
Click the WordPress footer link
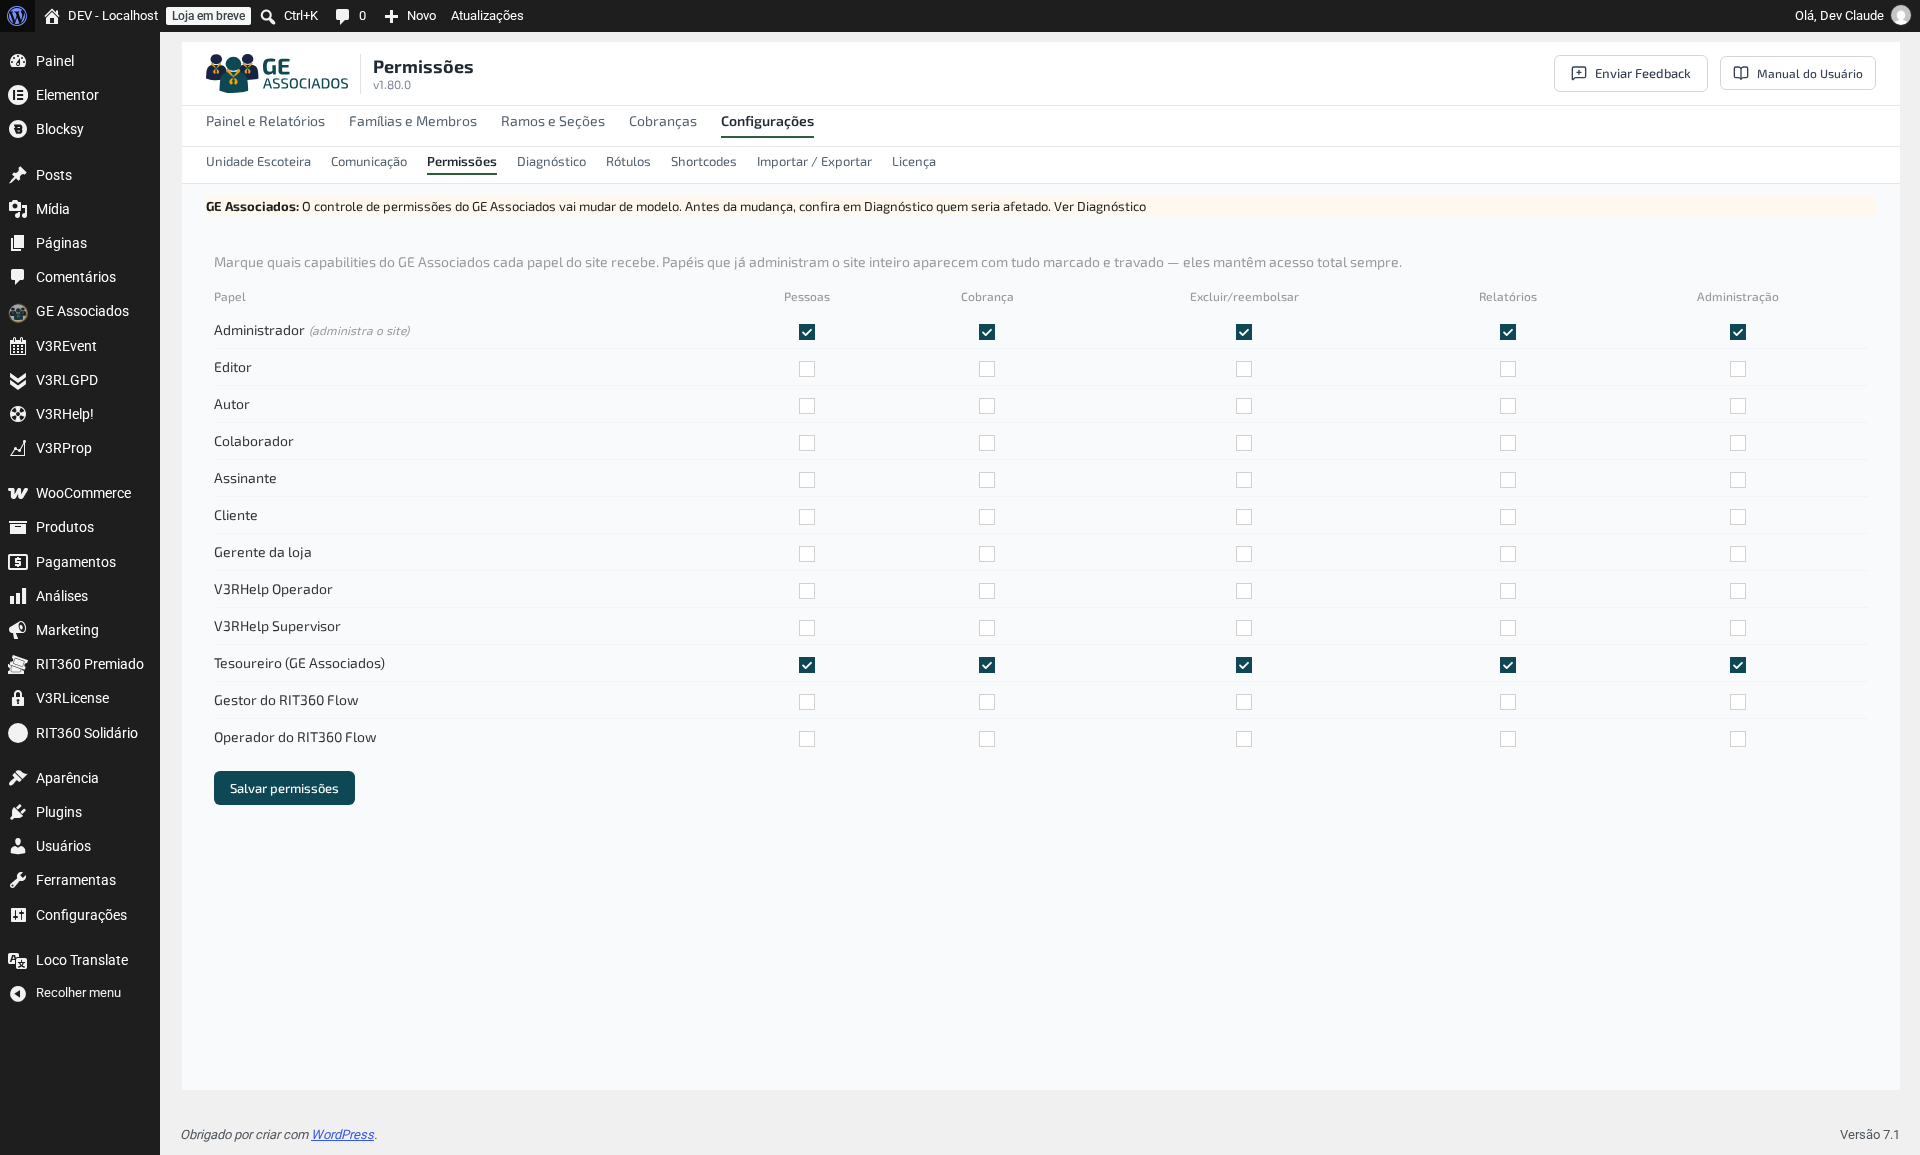pyautogui.click(x=342, y=1134)
